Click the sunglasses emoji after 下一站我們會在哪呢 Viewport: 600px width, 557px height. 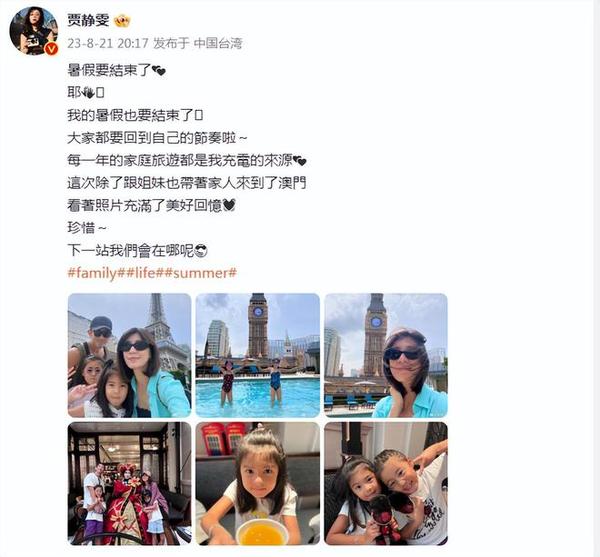click(201, 251)
